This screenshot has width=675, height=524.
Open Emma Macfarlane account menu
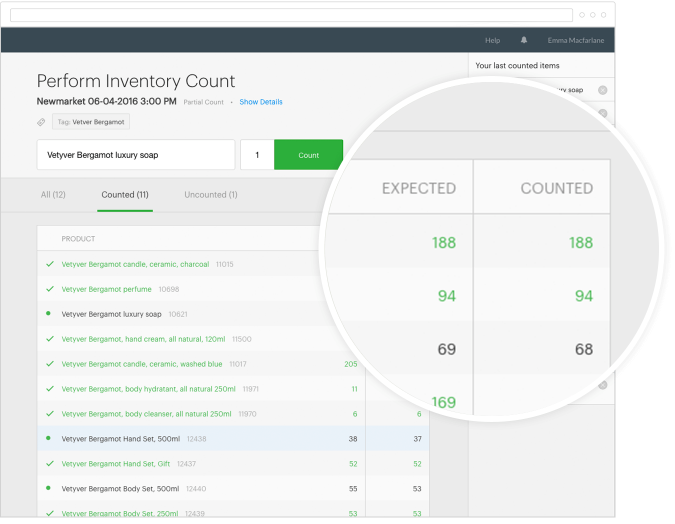[576, 40]
